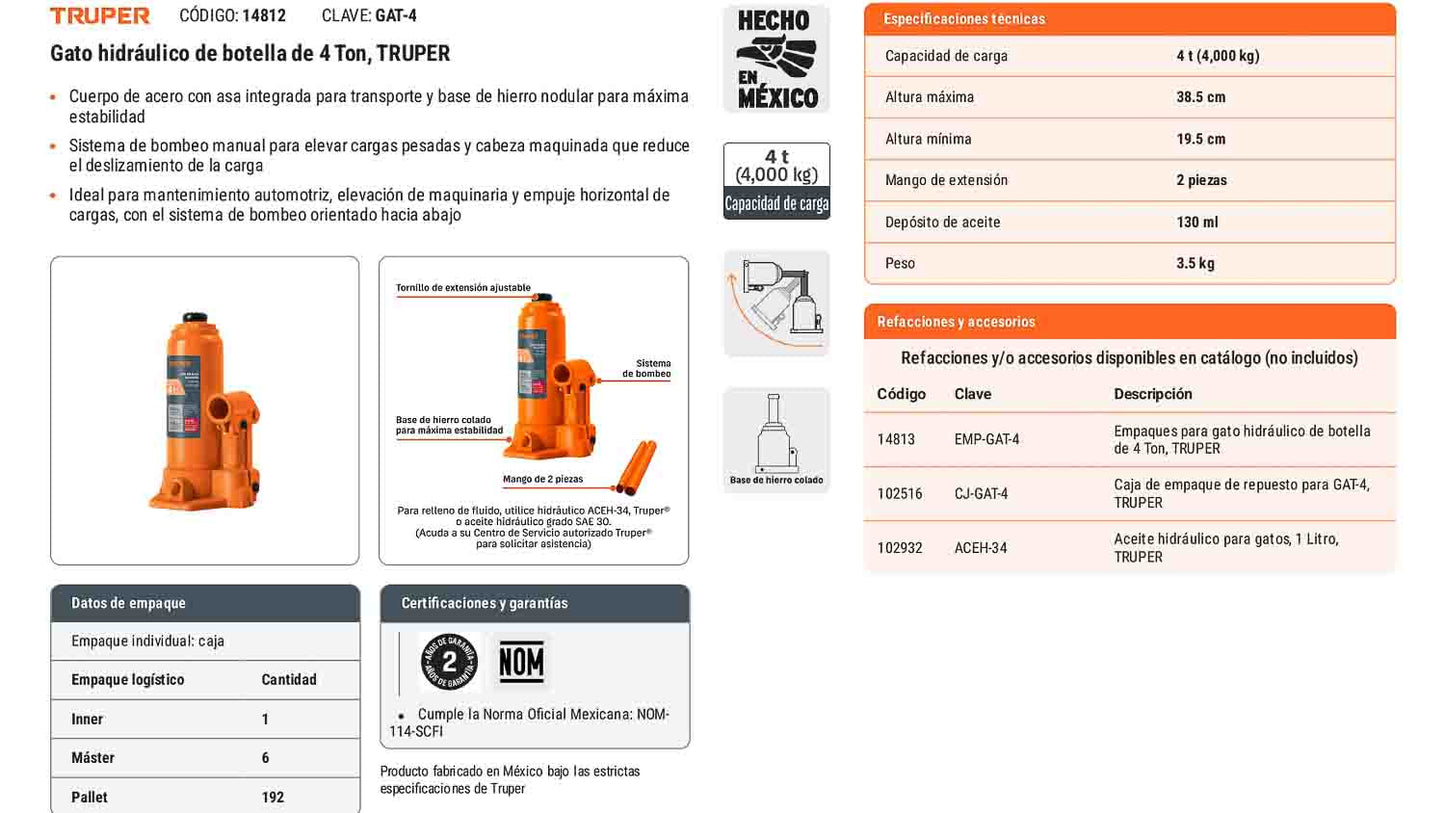Viewport: 1445px width, 813px height.
Task: Open the annotated jack diagram image
Action: pos(534,411)
